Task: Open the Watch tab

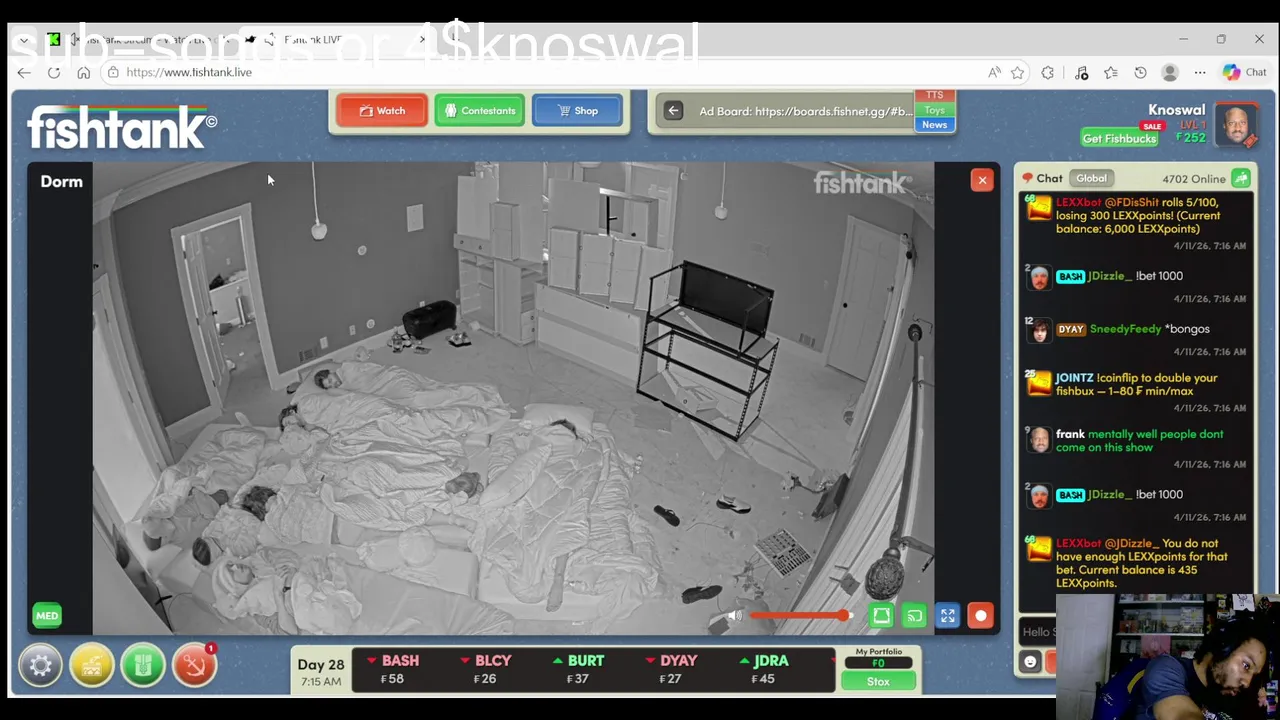Action: (382, 111)
